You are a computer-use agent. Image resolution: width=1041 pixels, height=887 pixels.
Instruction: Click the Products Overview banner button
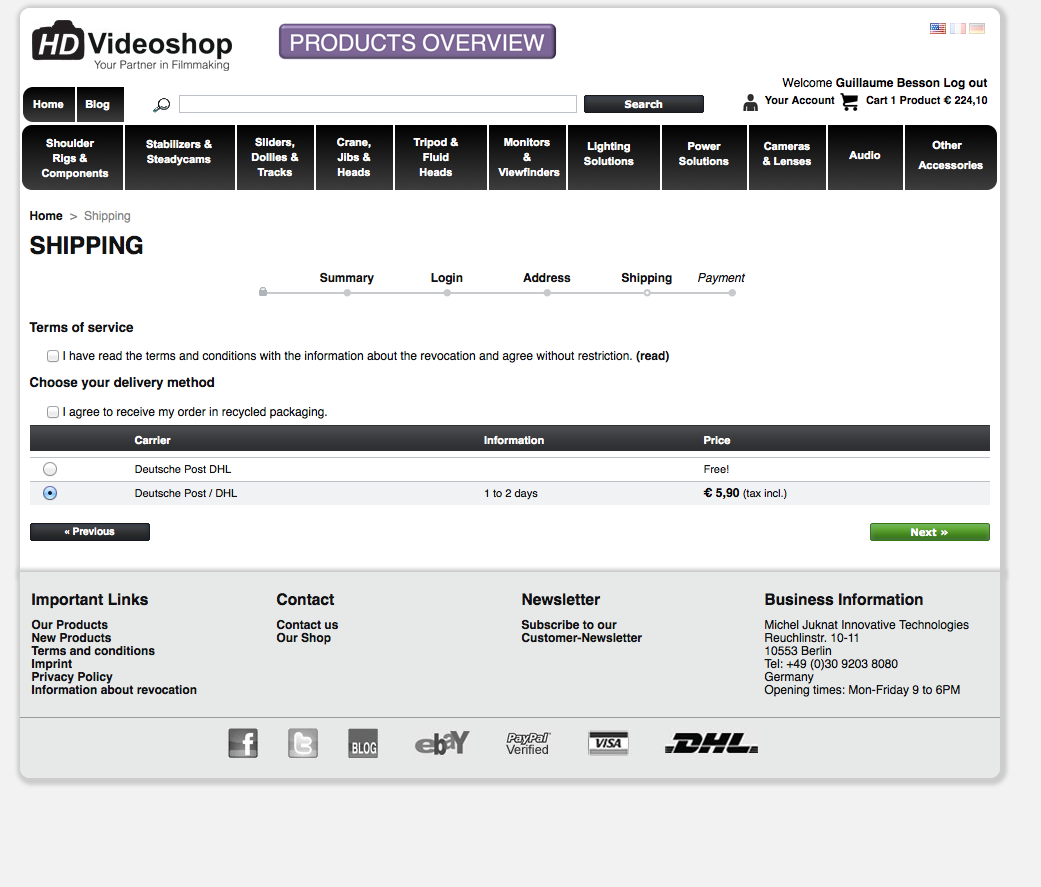click(417, 42)
